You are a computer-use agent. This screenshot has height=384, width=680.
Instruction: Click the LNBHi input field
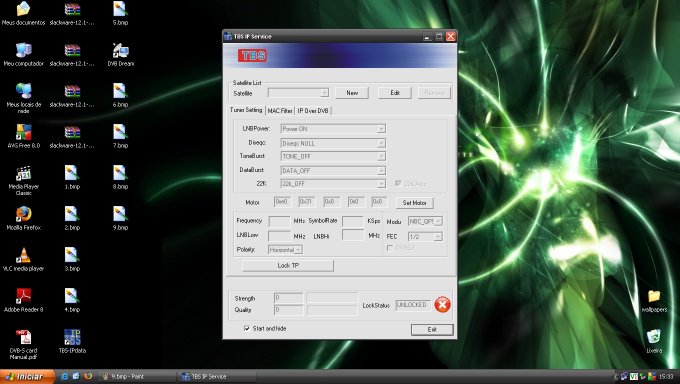click(x=353, y=235)
